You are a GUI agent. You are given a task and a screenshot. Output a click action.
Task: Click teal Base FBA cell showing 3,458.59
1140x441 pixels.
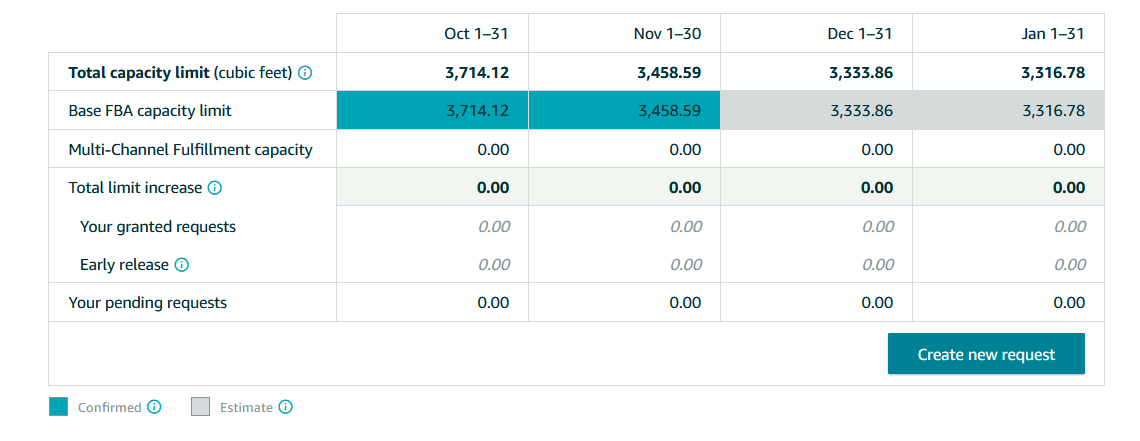625,110
